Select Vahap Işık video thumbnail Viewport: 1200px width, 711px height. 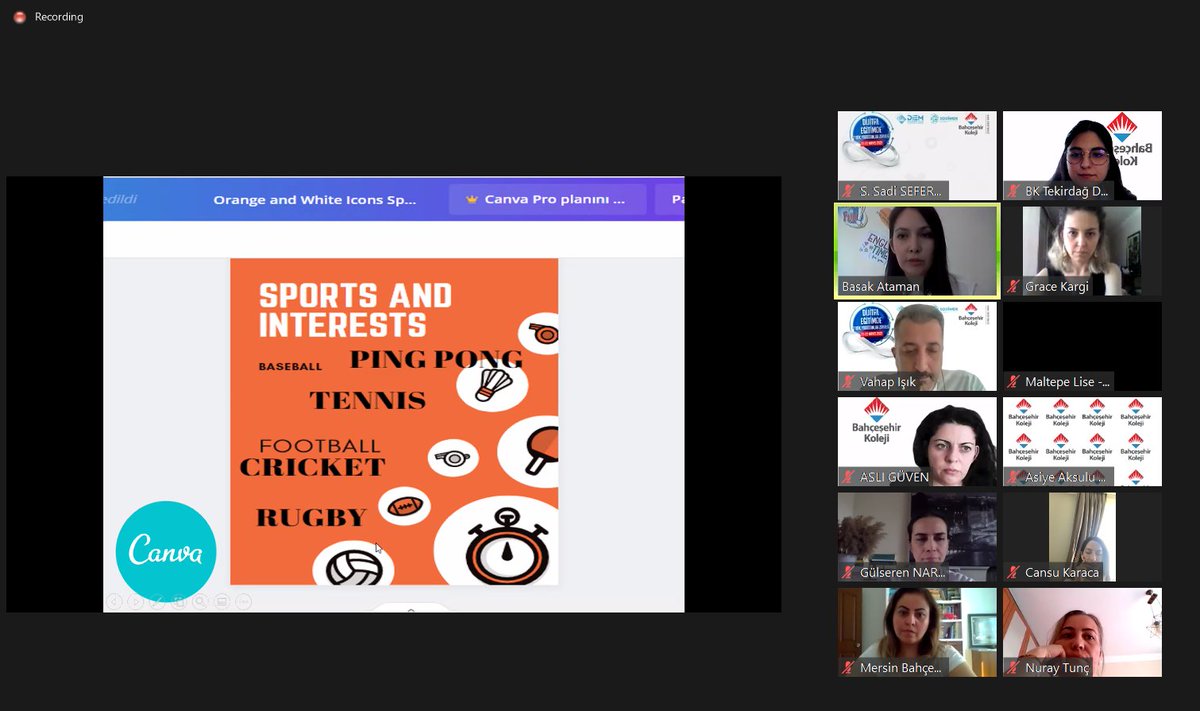917,346
